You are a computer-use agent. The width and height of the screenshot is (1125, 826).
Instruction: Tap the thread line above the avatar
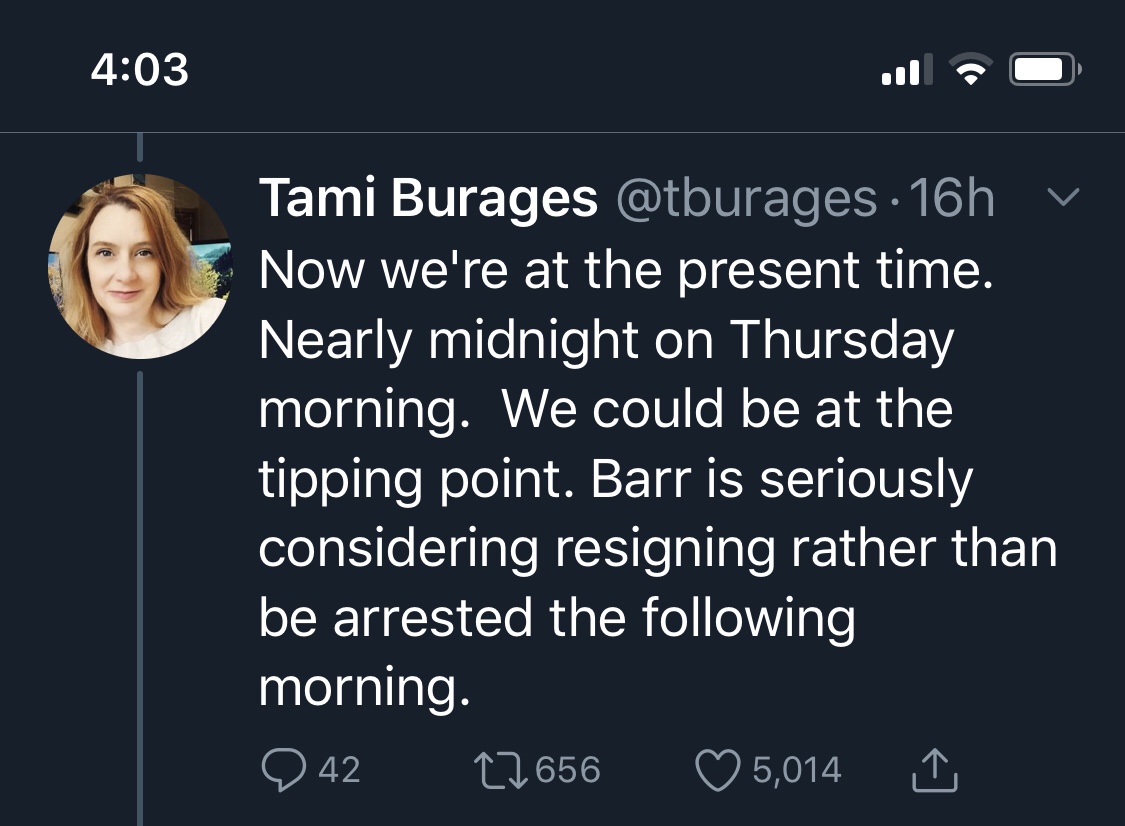[140, 148]
